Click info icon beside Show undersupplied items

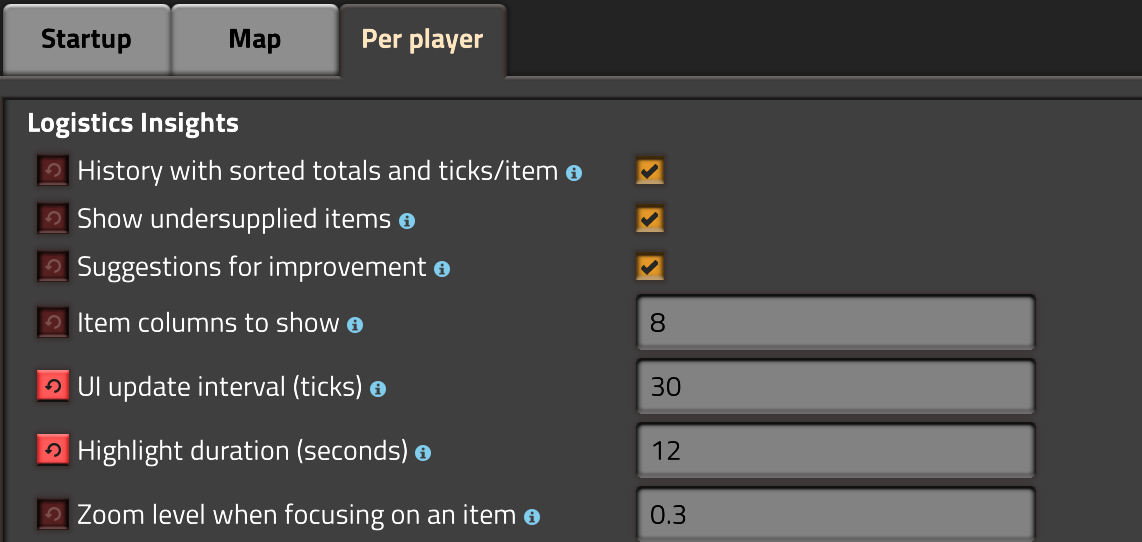(407, 221)
